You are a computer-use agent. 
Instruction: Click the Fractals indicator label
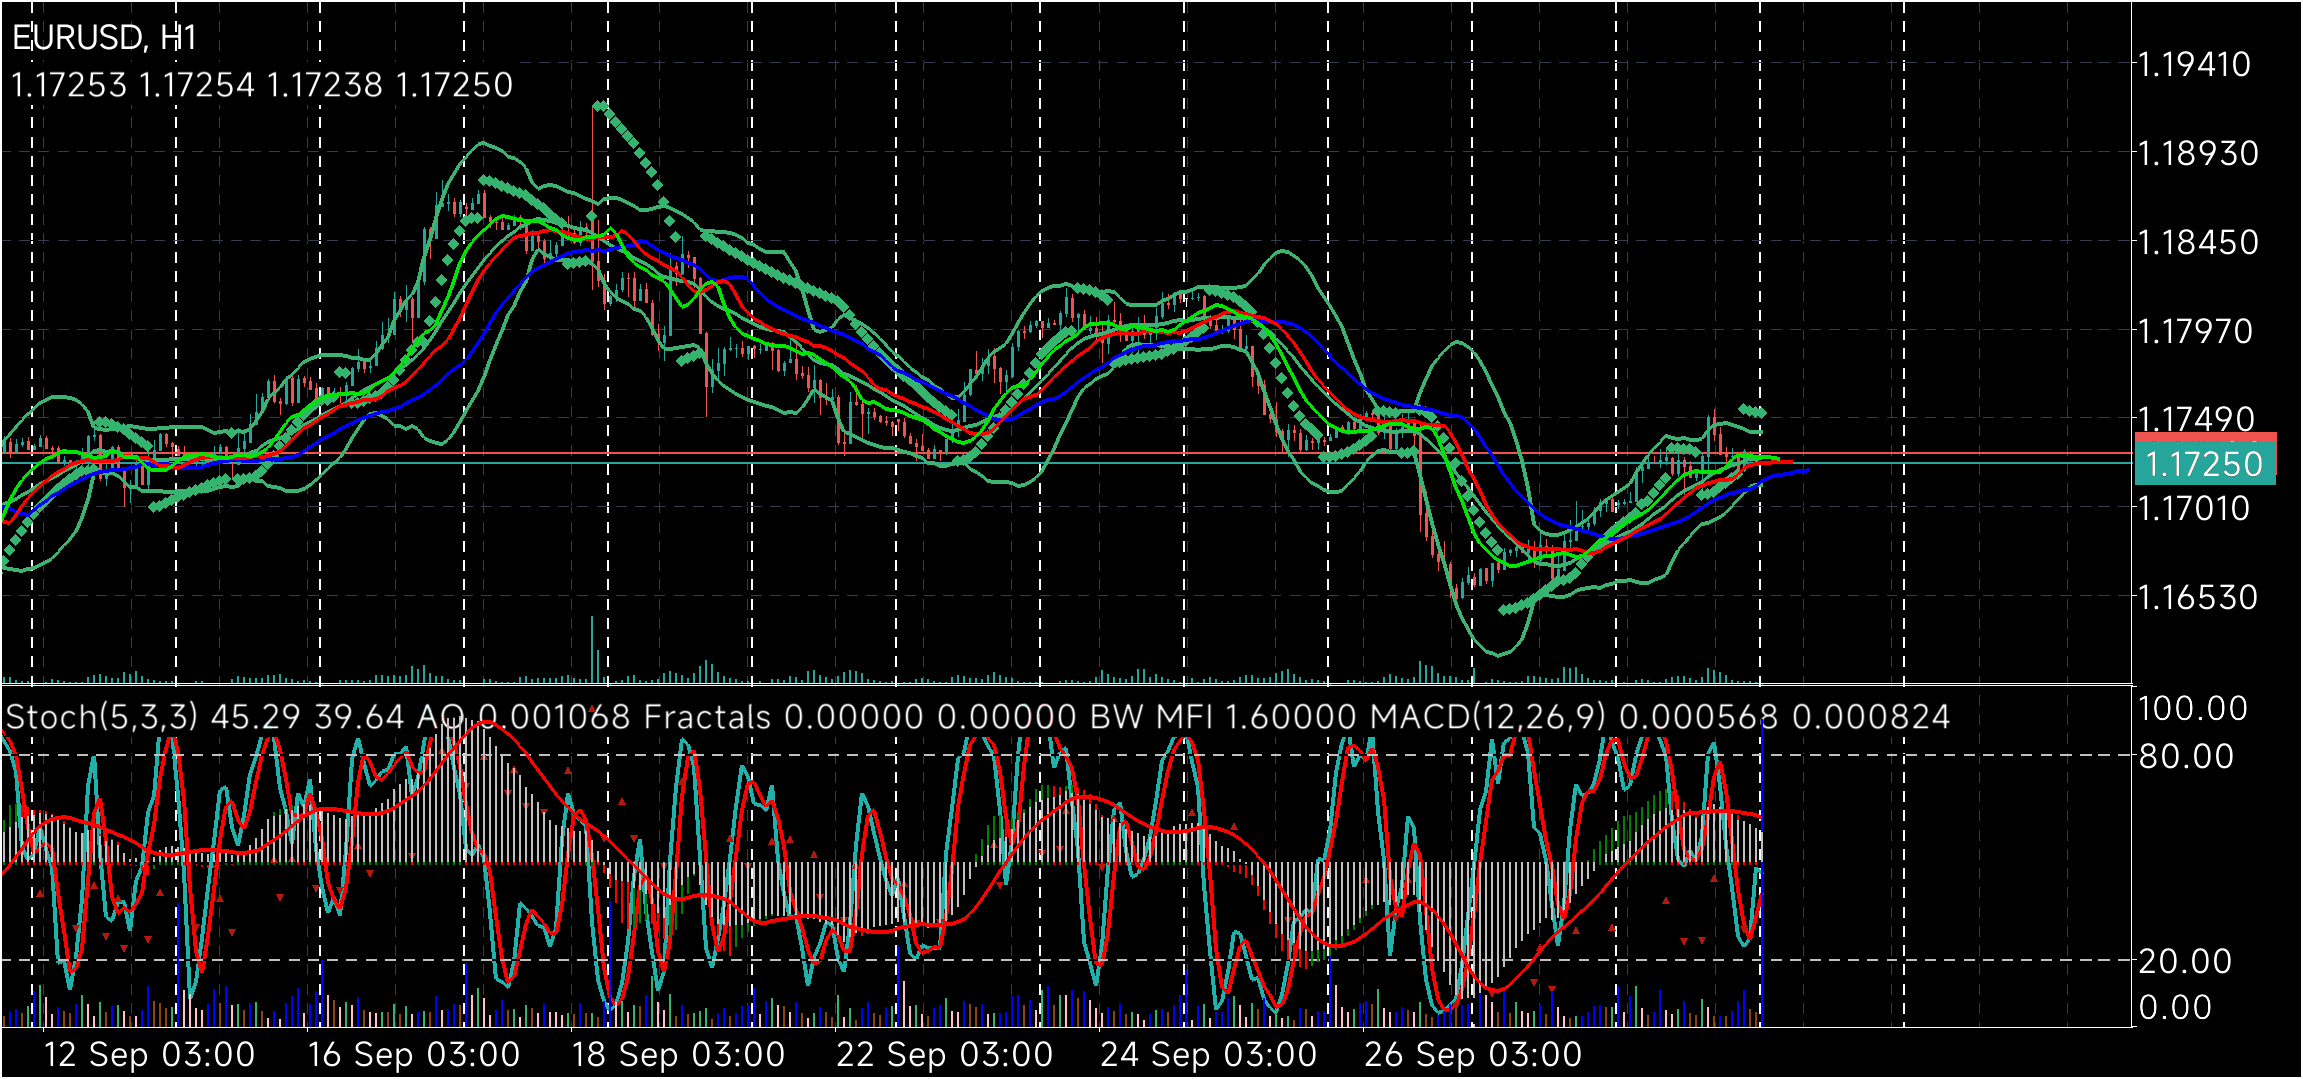tap(708, 717)
